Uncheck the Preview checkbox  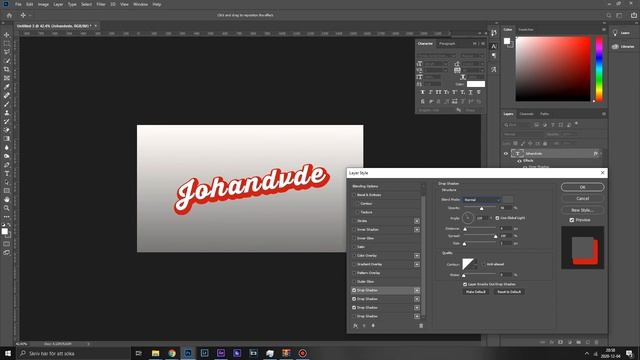[x=572, y=220]
